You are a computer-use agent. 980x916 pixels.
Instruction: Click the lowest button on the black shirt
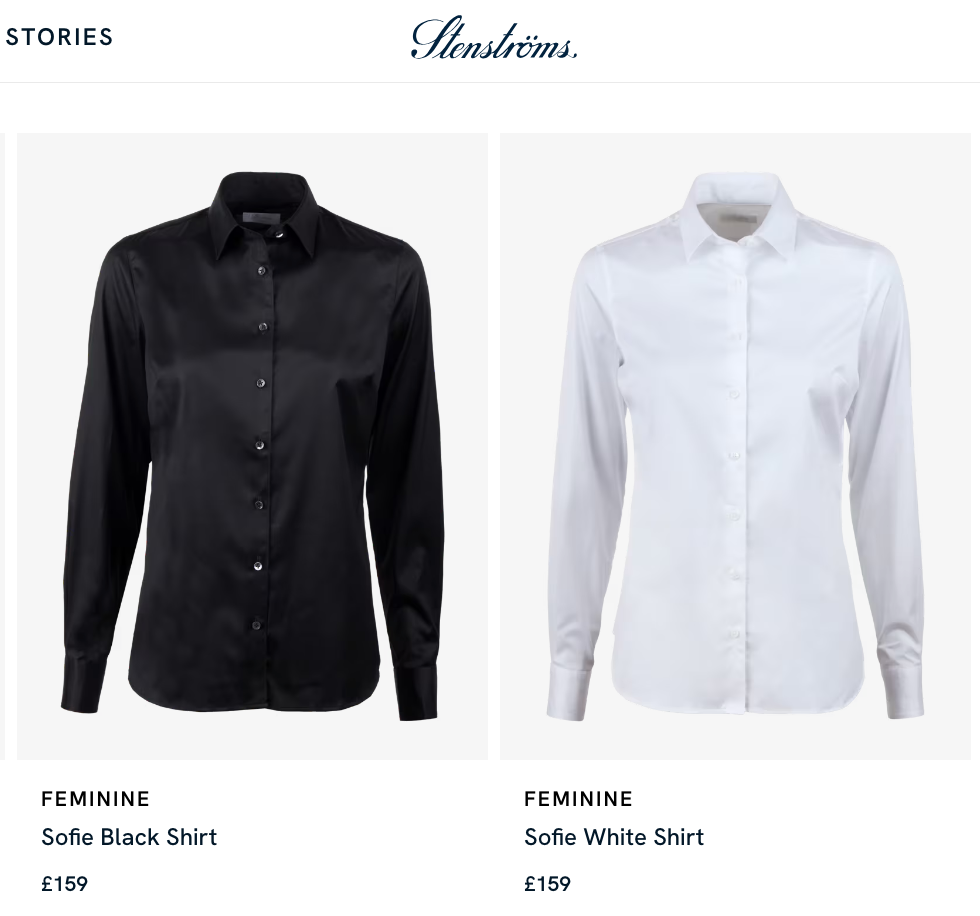(x=257, y=624)
